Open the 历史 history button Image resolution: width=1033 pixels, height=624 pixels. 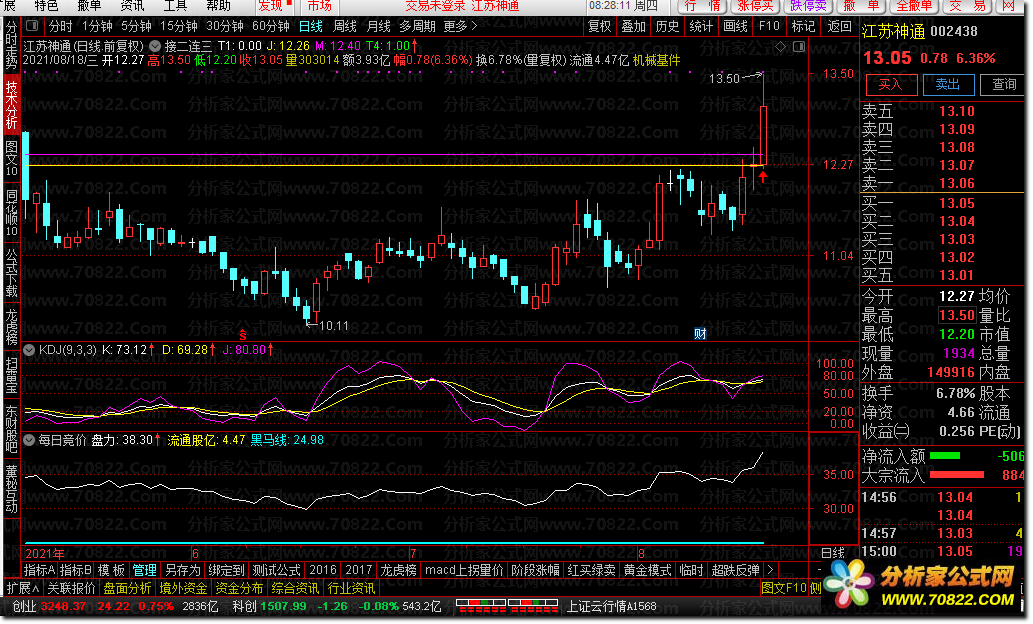[x=667, y=26]
